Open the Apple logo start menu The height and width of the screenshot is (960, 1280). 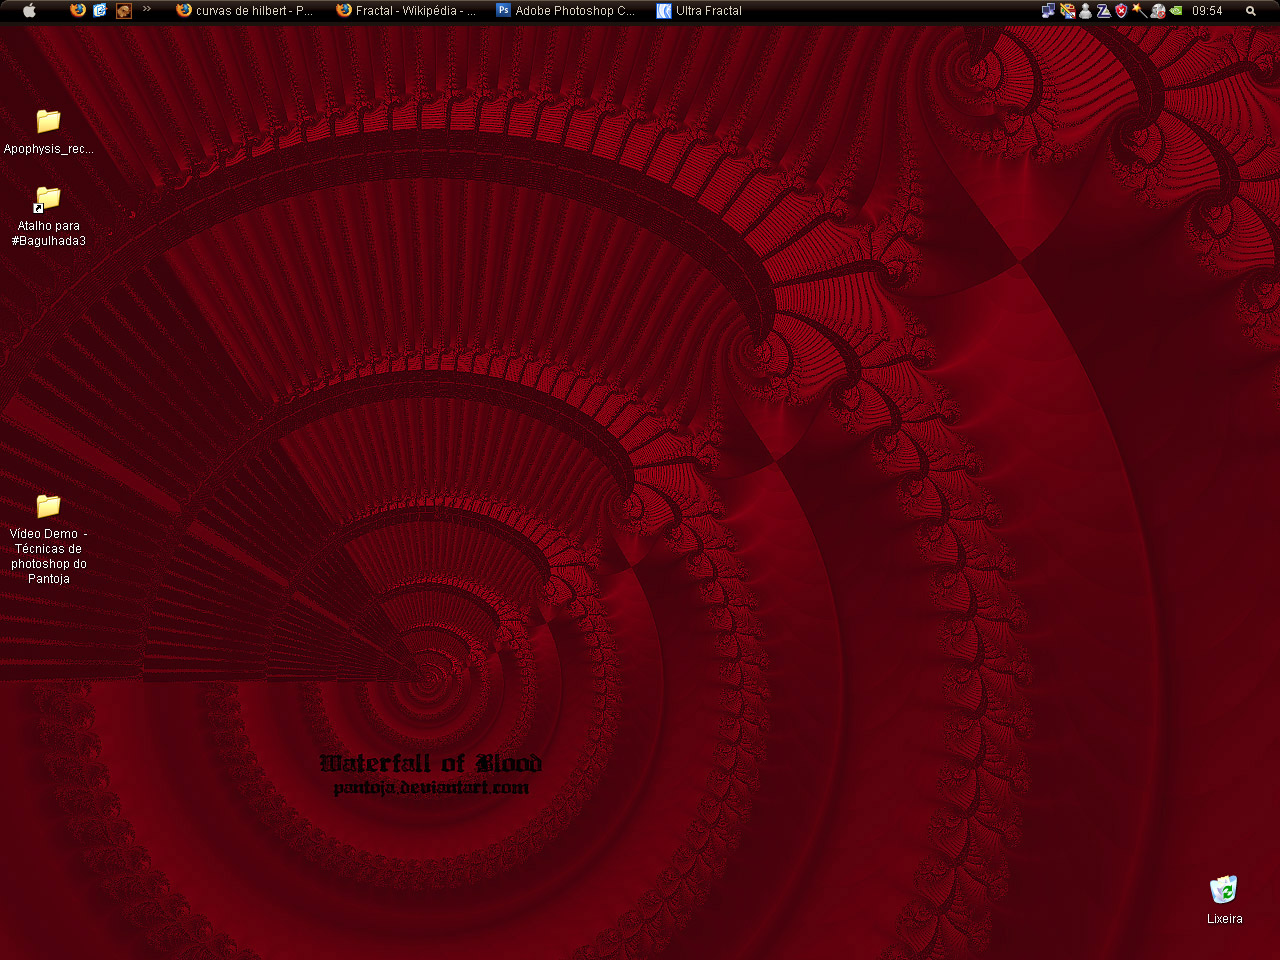click(30, 11)
